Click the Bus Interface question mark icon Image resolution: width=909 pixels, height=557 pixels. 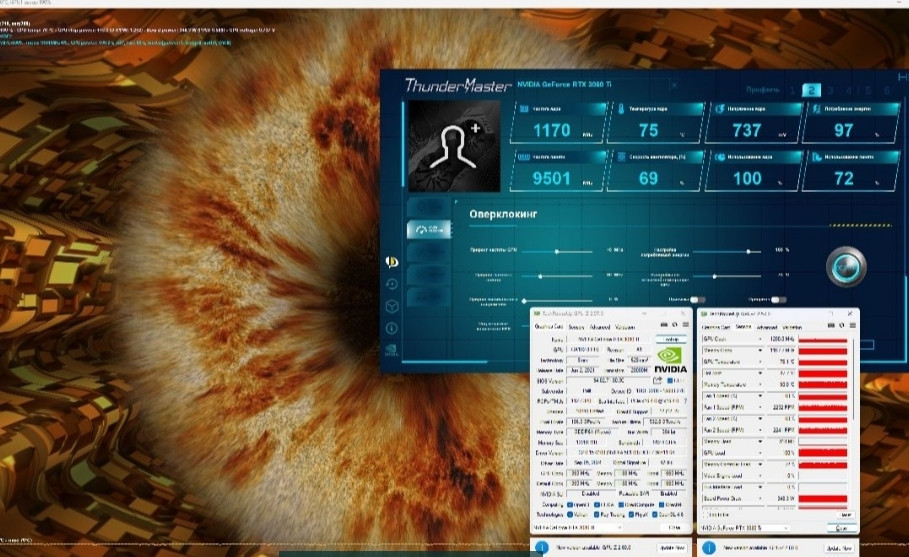pyautogui.click(x=685, y=401)
